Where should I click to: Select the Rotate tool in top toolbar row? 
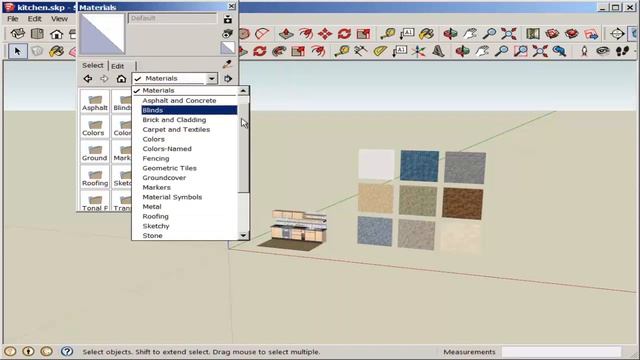click(344, 33)
